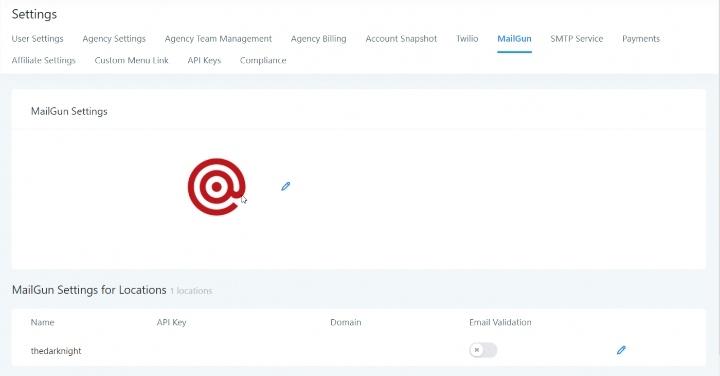Viewport: 720px width, 376px height.
Task: Open the SMTP Service tab
Action: click(577, 39)
